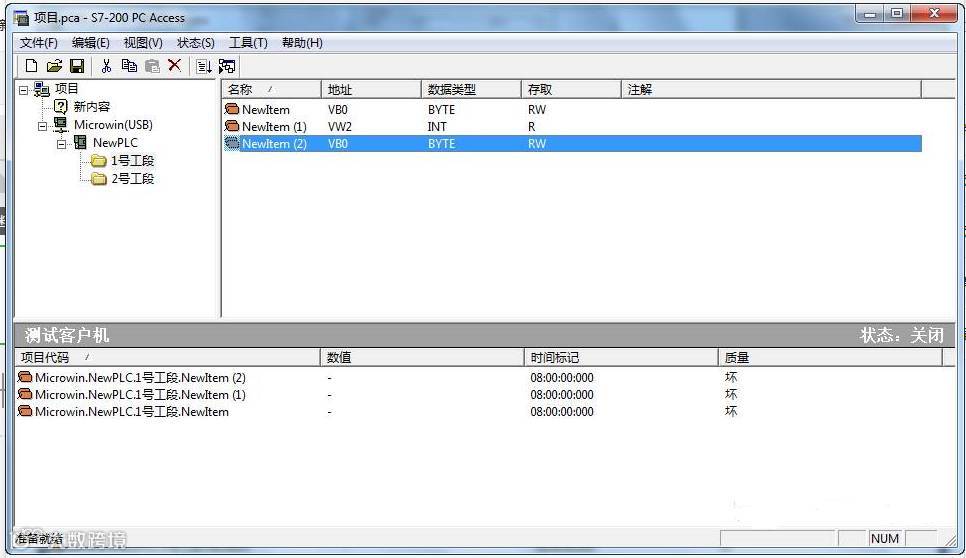
Task: Click the R access cell of NewItem (1)
Action: point(532,127)
